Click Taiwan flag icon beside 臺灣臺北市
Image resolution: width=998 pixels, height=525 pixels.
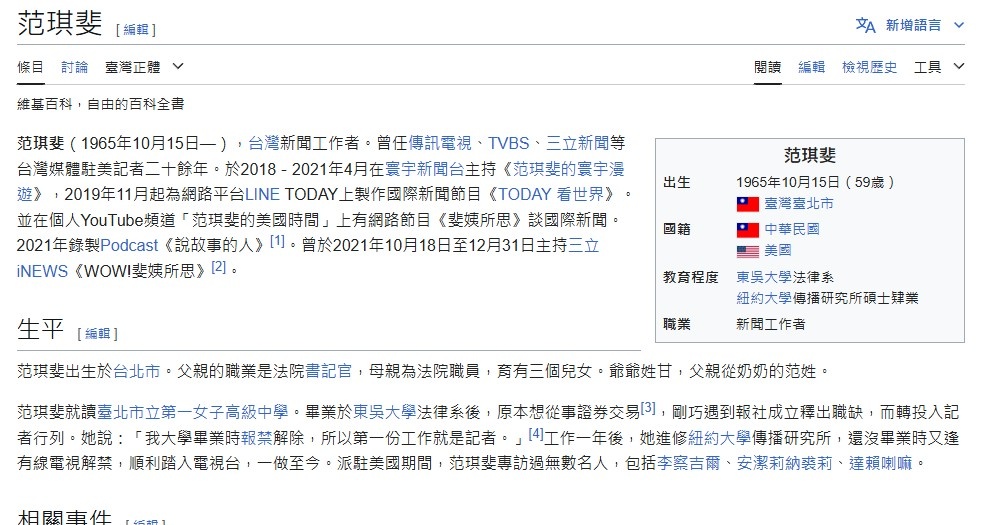[748, 204]
